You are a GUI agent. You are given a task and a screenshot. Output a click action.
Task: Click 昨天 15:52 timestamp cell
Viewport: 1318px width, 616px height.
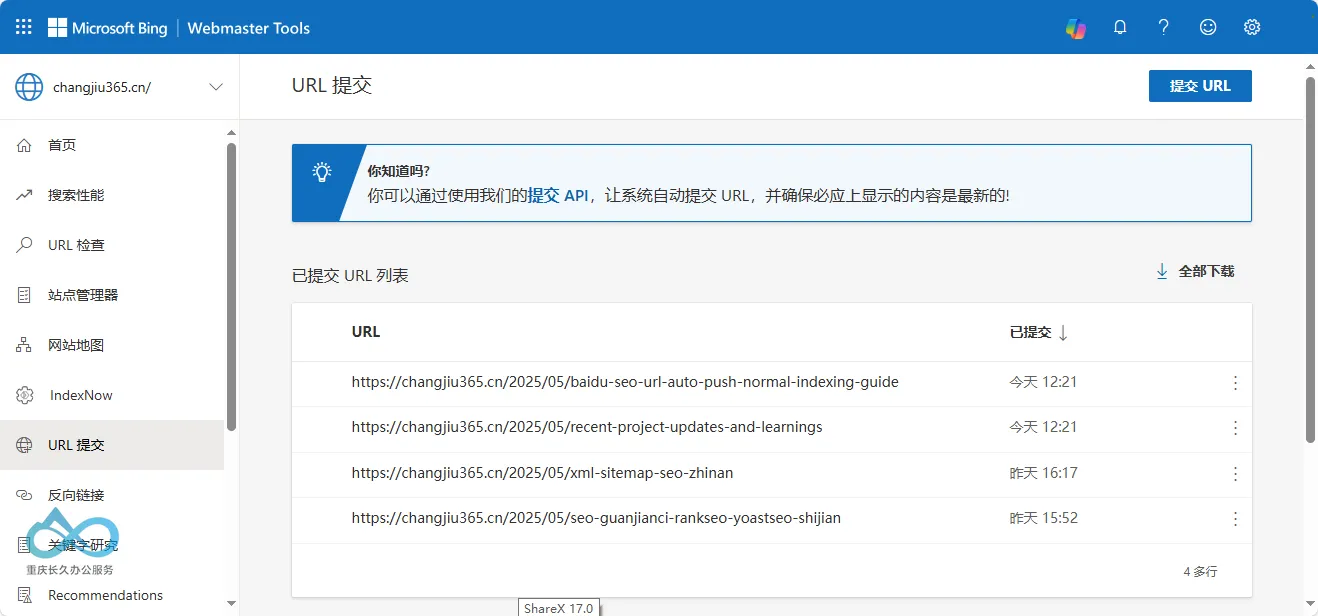click(x=1043, y=518)
